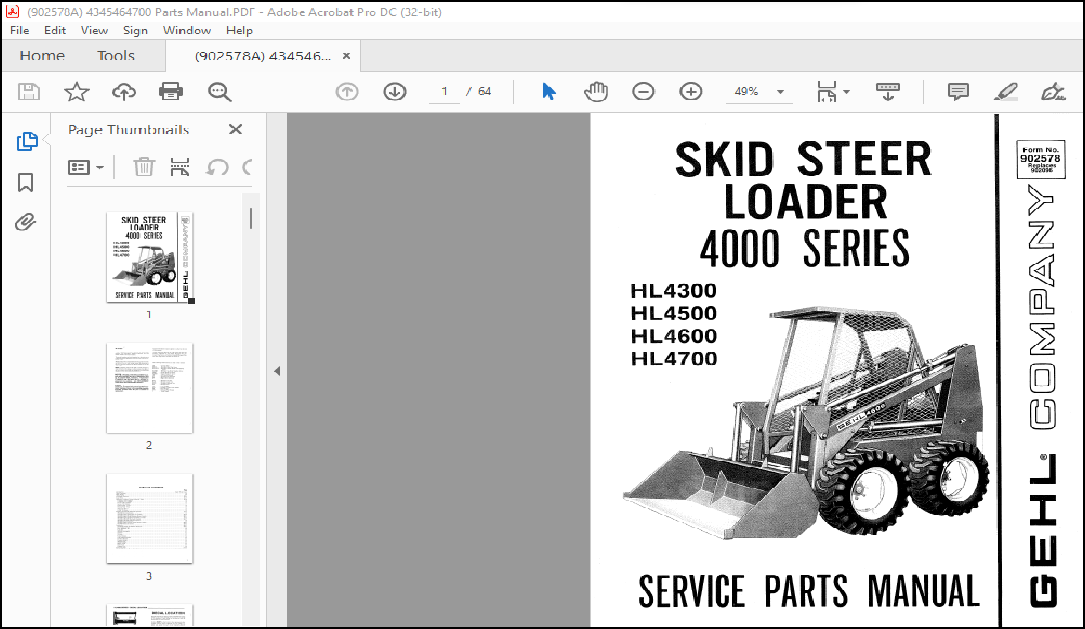Screen dimensions: 1085x629
Task: Click the 4000 SERIES heading text
Action: (804, 248)
